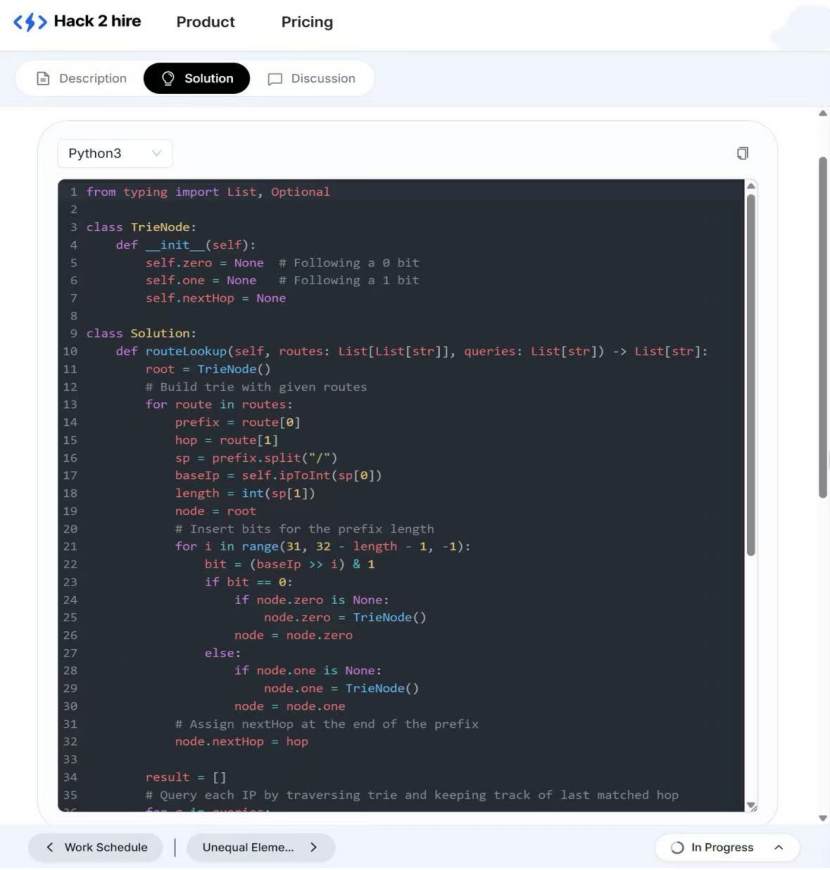The width and height of the screenshot is (830, 870).
Task: Click the In Progress spinner icon
Action: (677, 848)
